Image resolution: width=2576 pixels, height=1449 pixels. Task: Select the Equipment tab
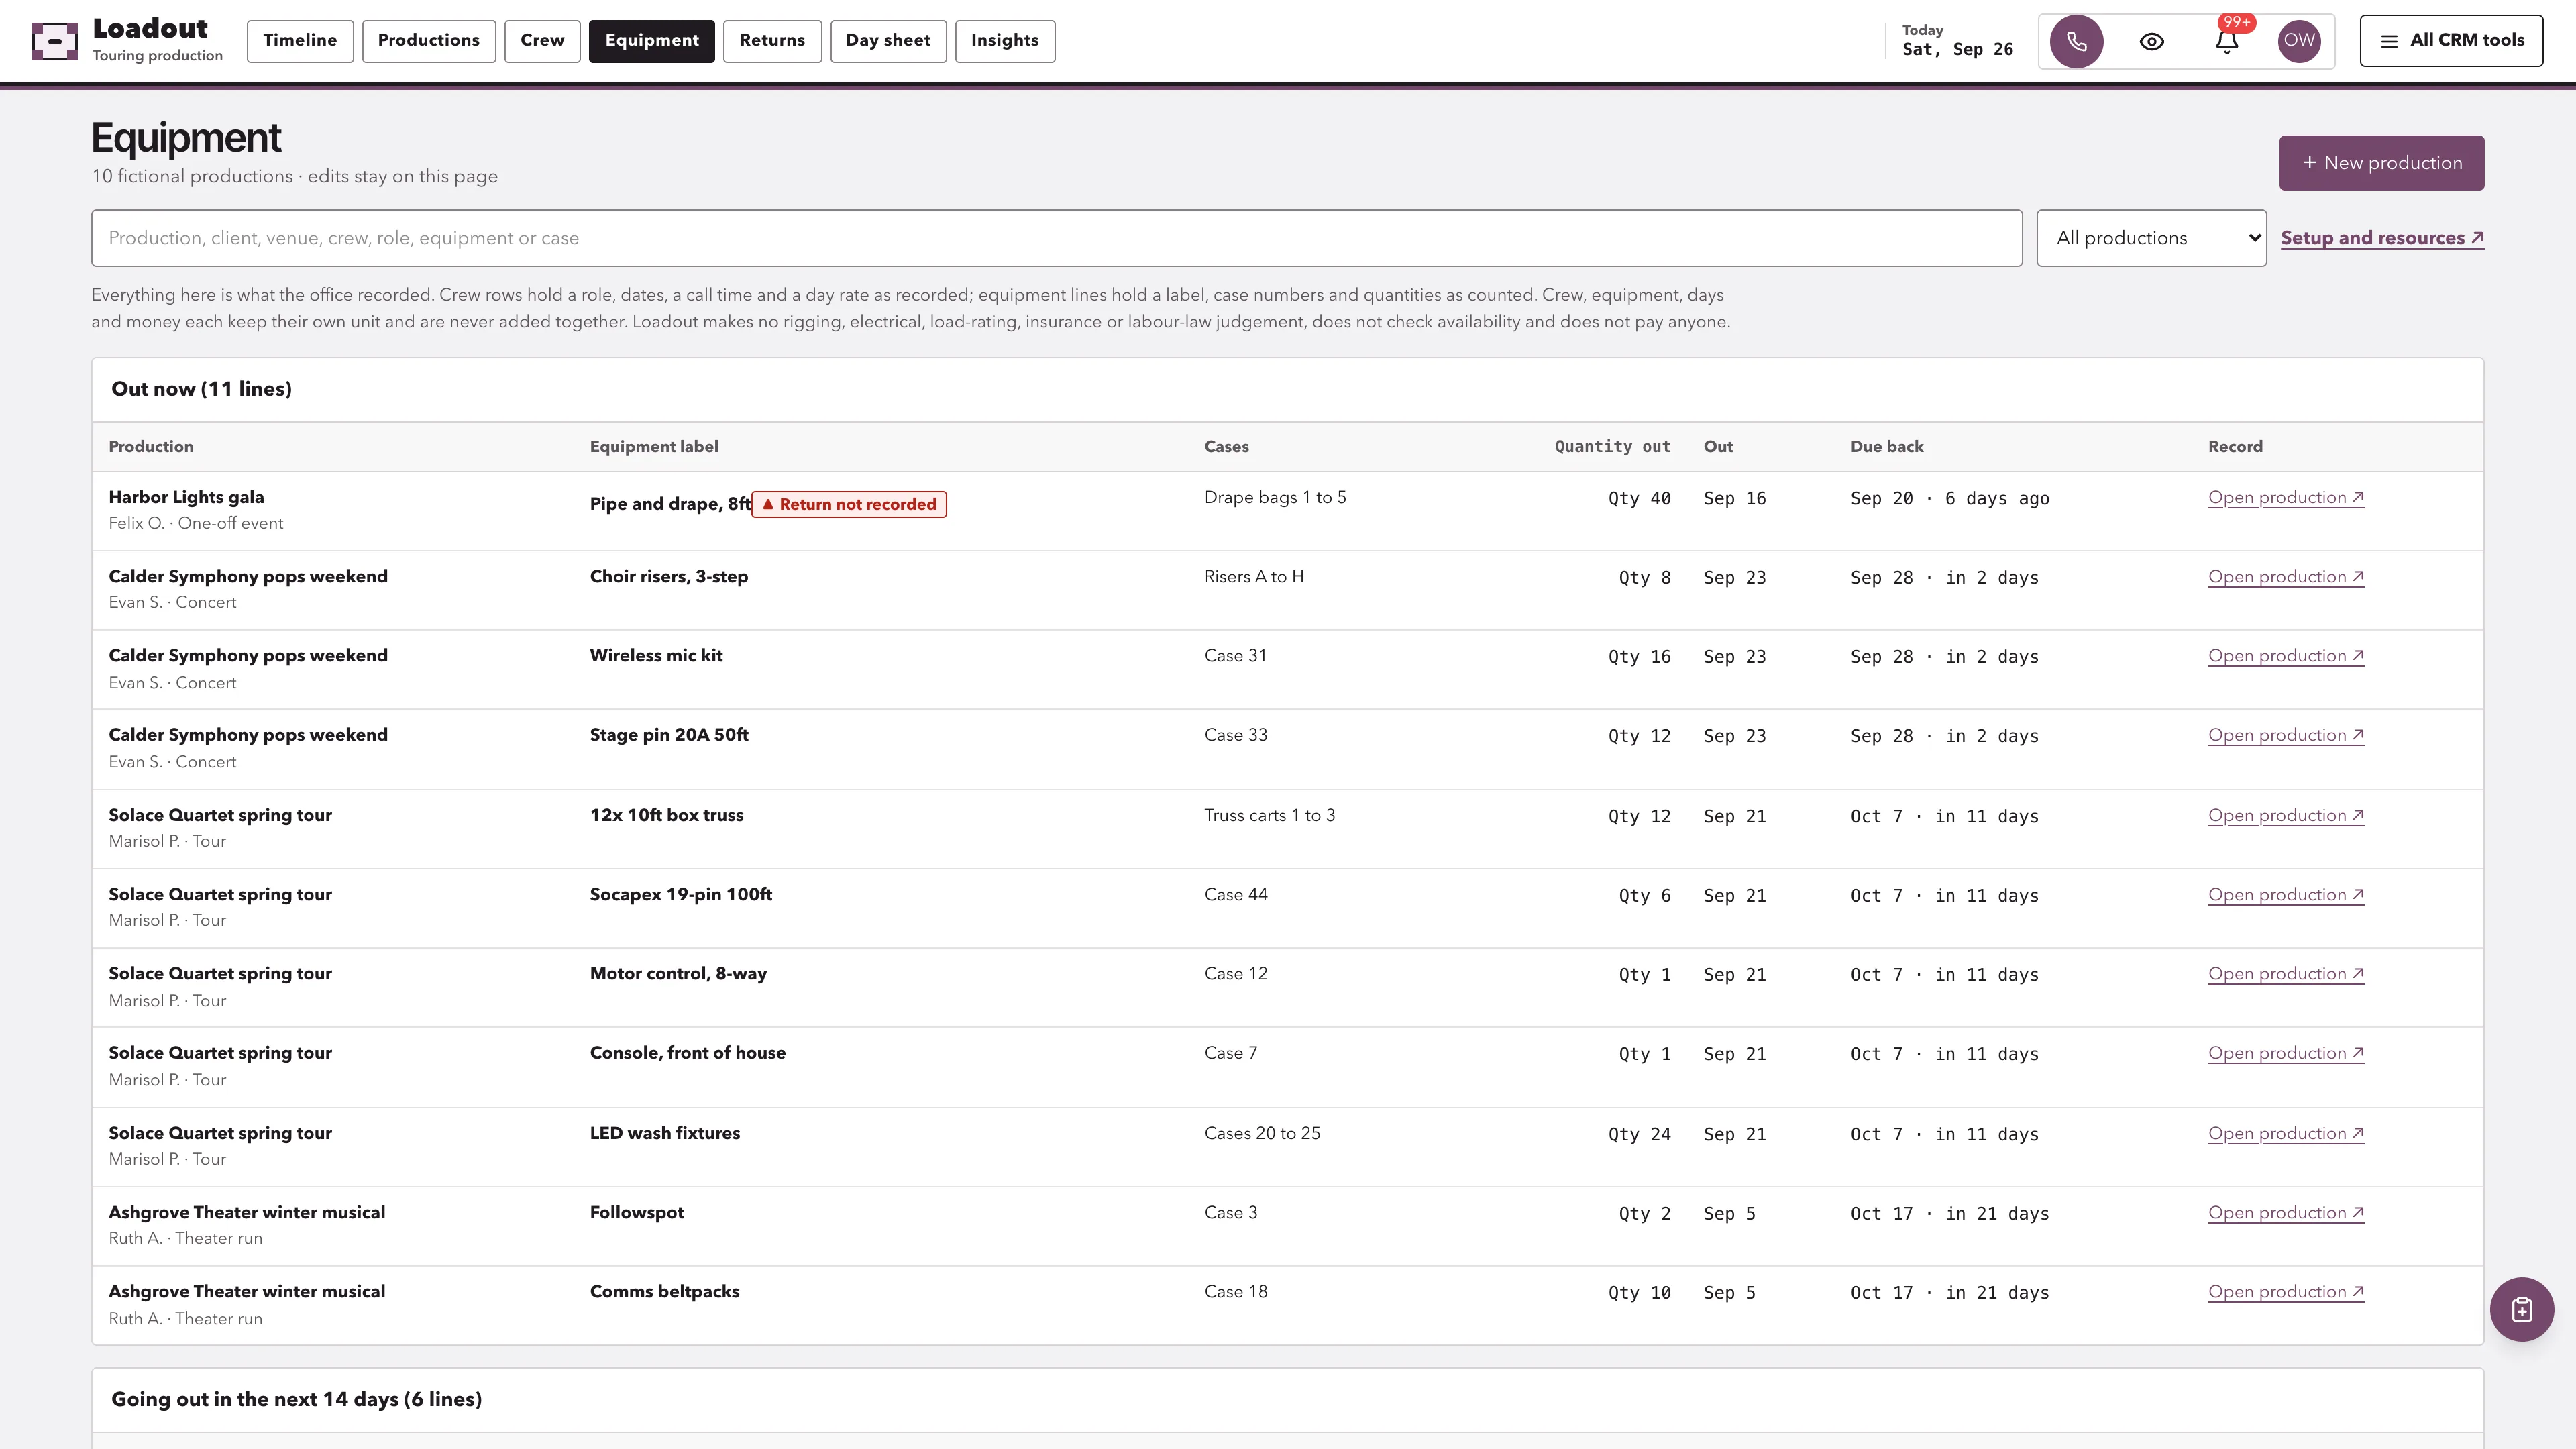point(651,41)
